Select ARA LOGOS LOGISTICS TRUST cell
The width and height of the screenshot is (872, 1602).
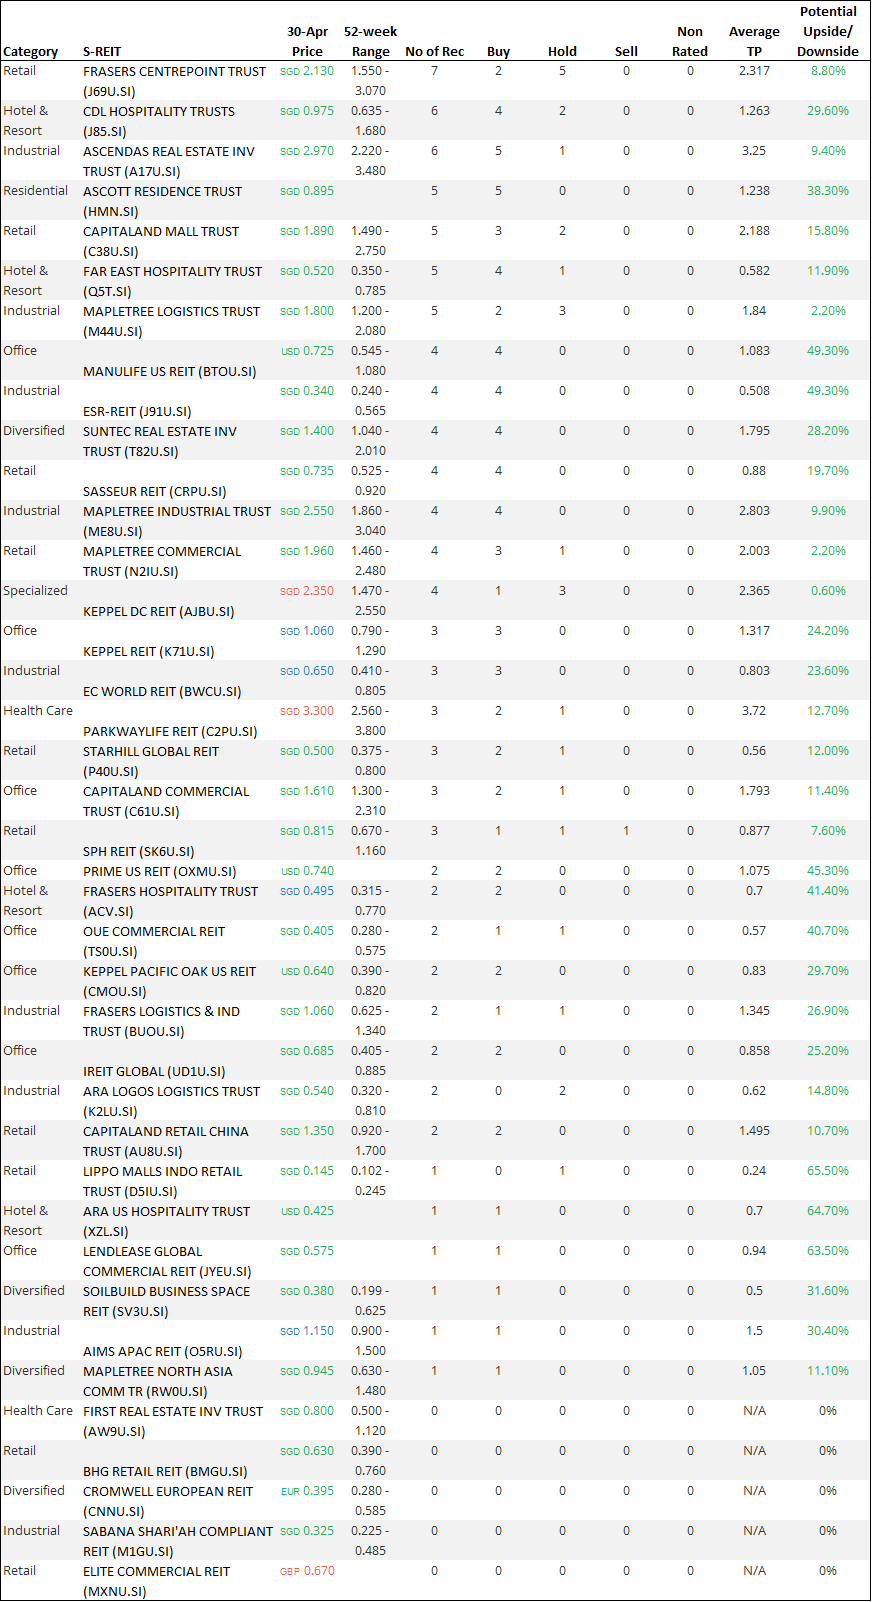coord(171,1101)
